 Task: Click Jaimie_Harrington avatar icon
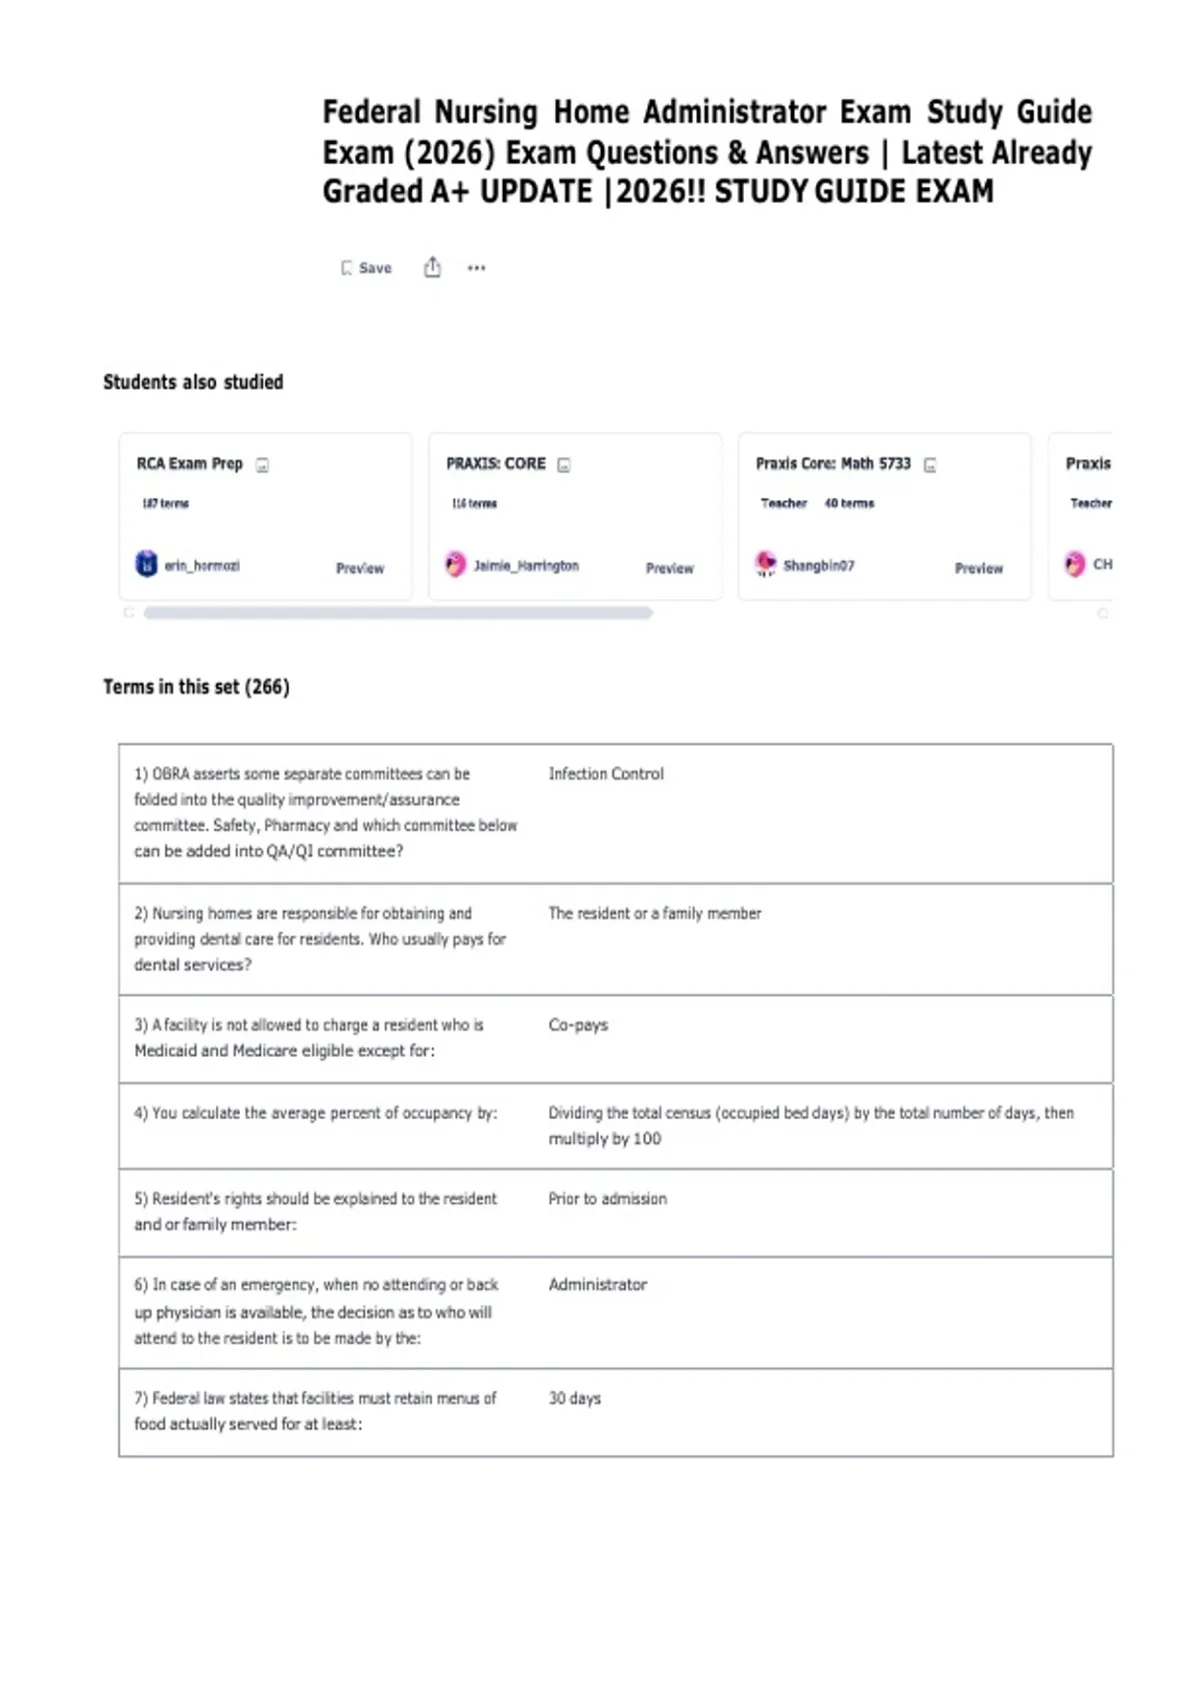pyautogui.click(x=456, y=564)
